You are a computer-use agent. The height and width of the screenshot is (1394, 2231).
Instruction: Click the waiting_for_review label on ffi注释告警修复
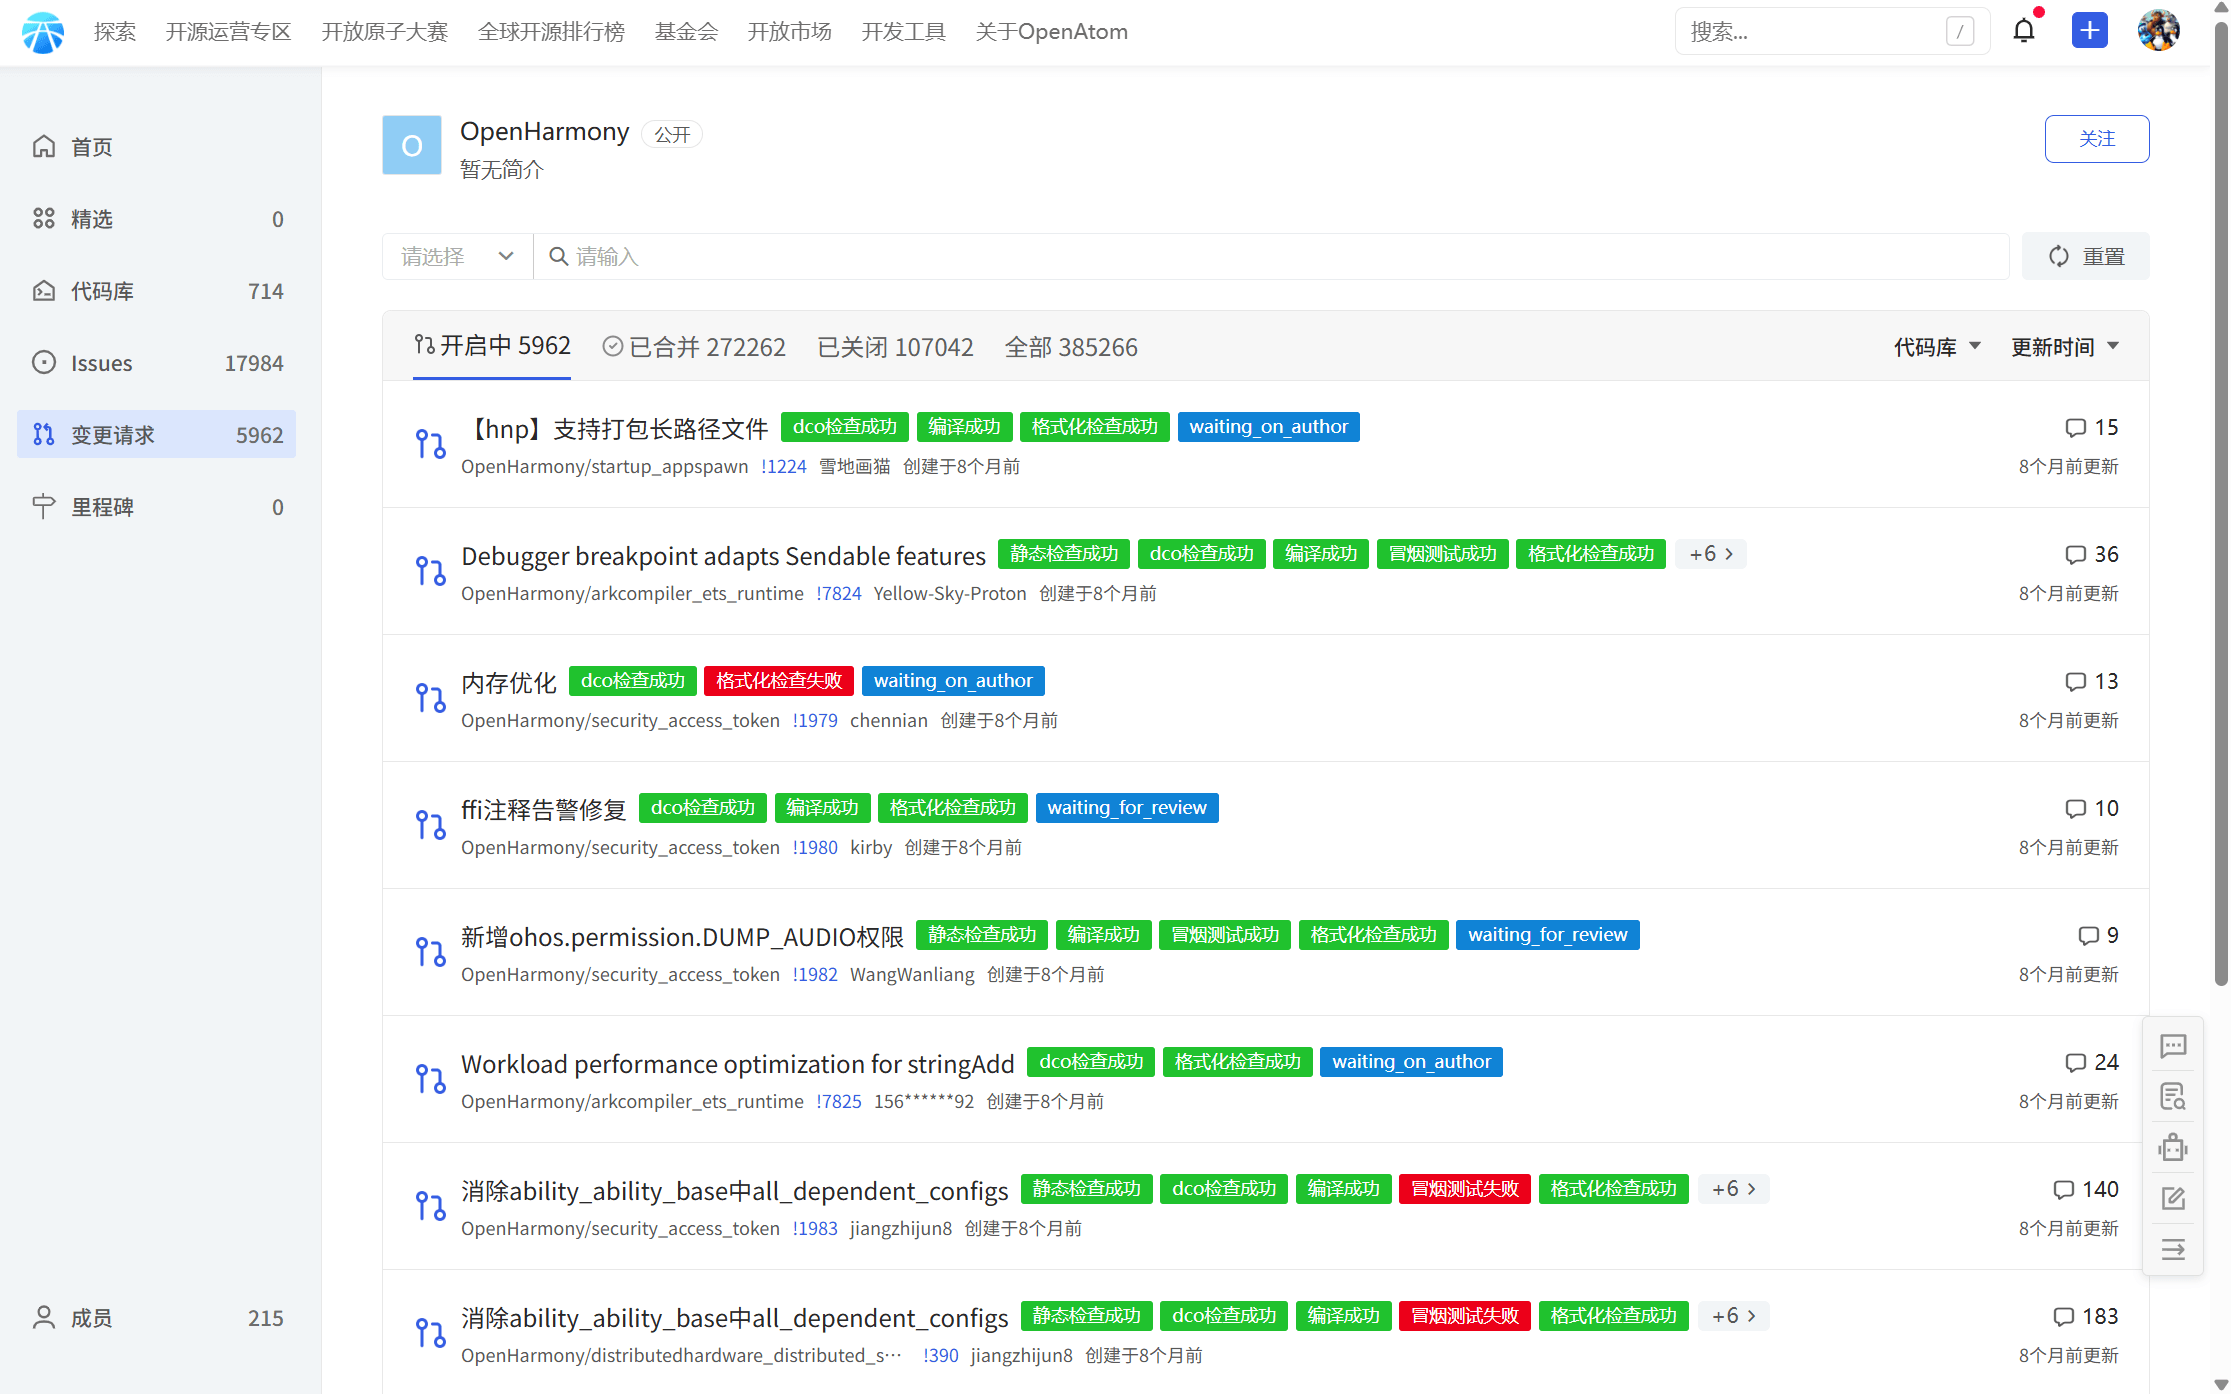(x=1127, y=808)
